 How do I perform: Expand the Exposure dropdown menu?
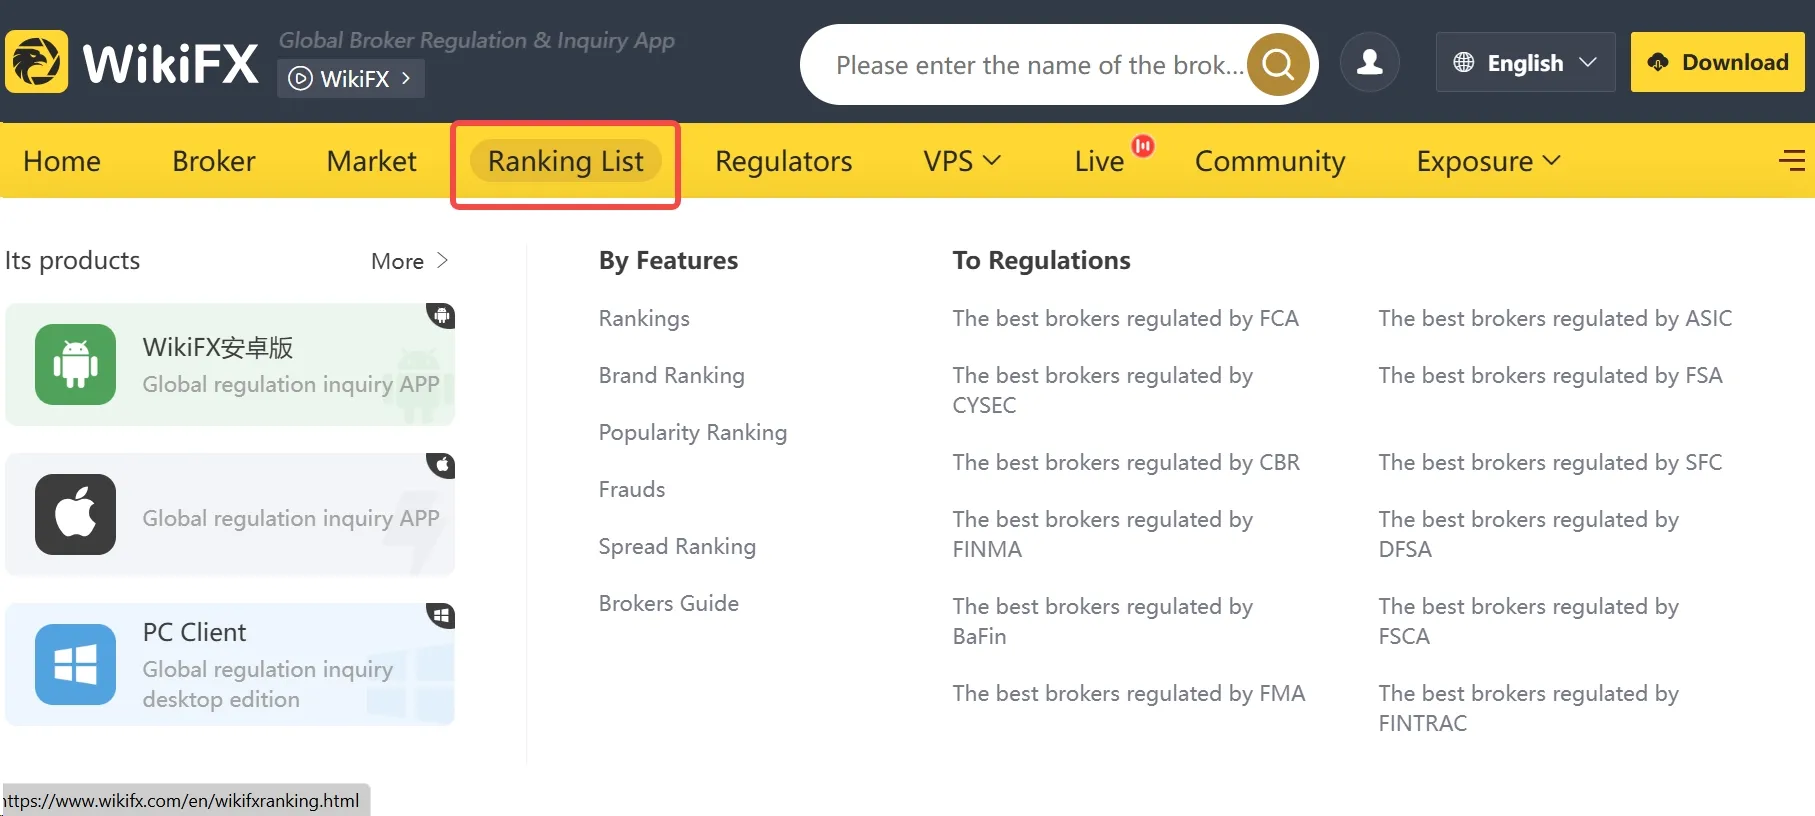coord(1488,161)
